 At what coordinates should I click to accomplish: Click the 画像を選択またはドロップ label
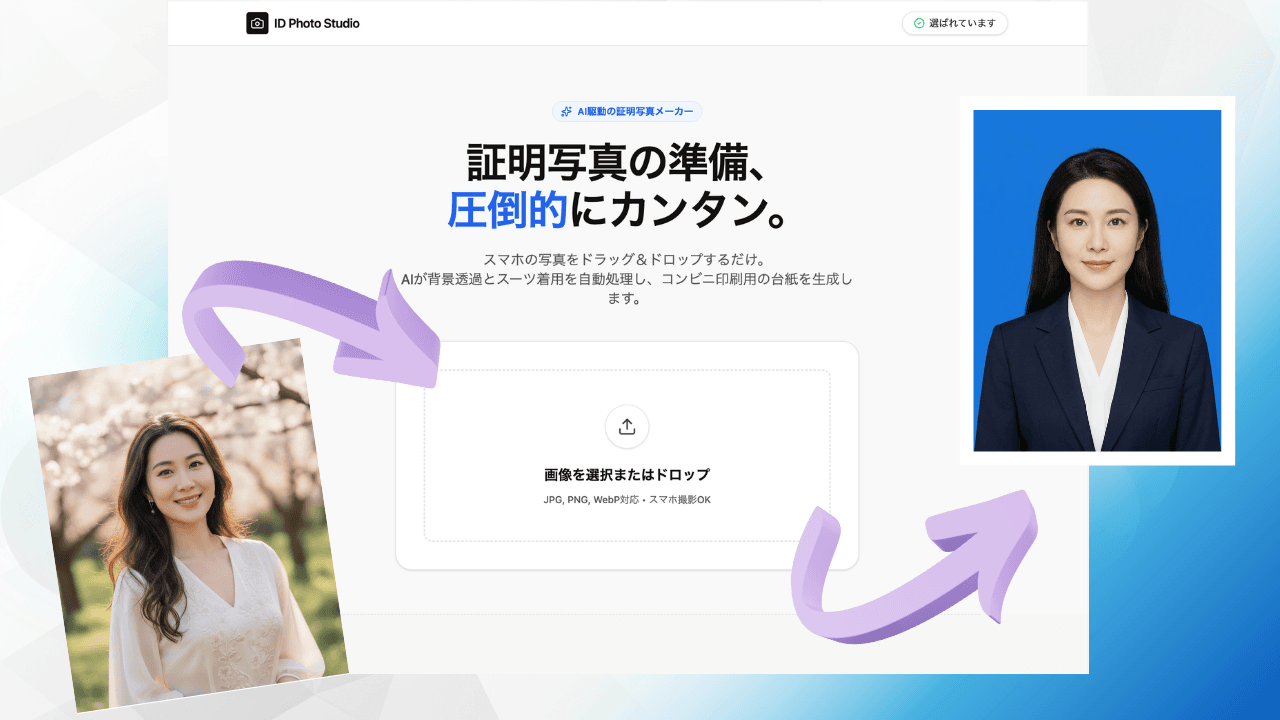point(627,474)
